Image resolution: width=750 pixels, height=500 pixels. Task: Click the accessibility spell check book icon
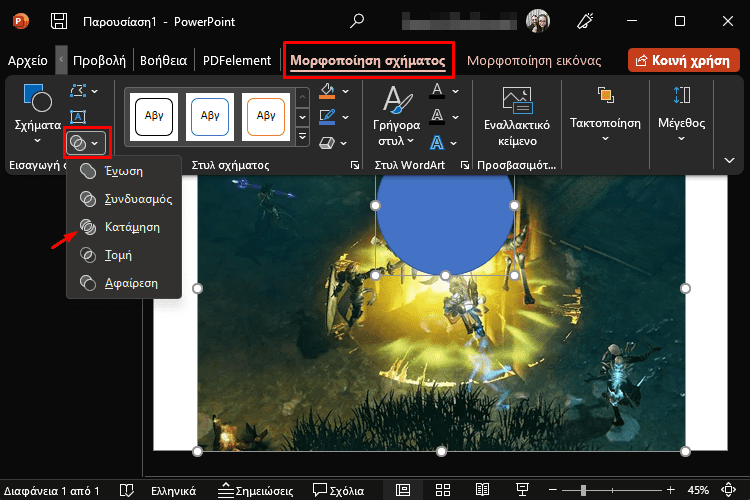126,490
